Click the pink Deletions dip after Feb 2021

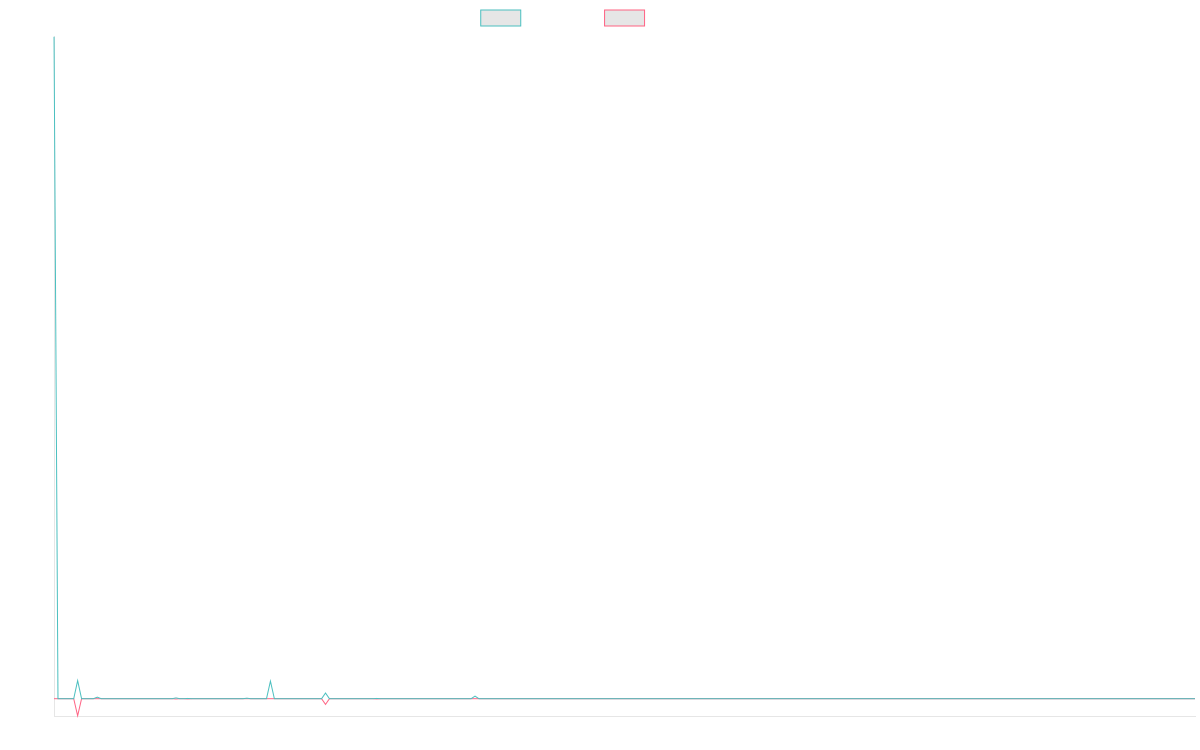pos(325,703)
